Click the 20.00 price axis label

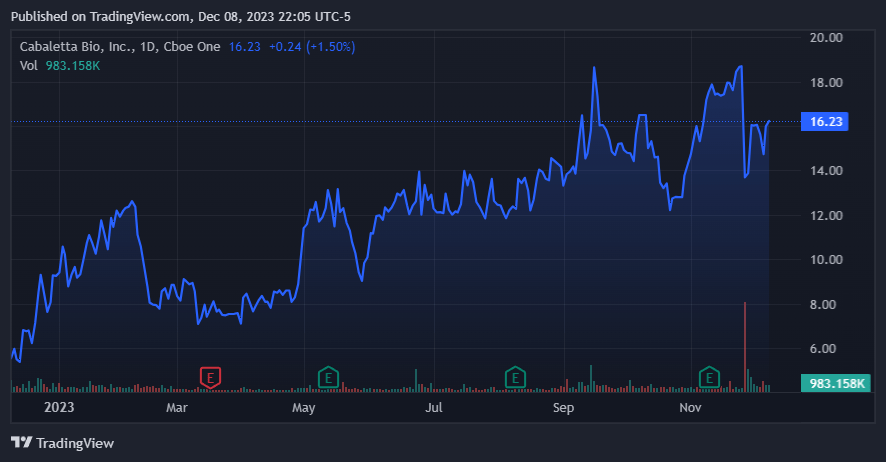pos(826,38)
